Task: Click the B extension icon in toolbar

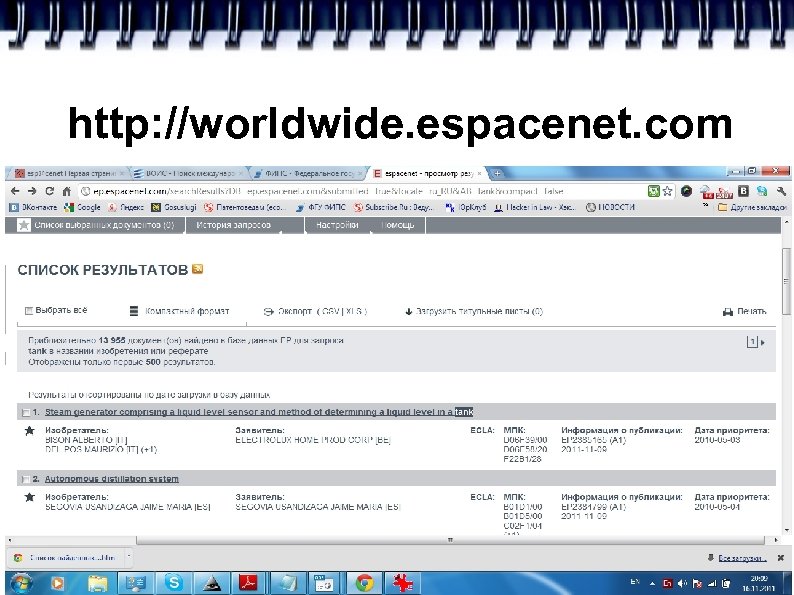Action: pos(743,191)
